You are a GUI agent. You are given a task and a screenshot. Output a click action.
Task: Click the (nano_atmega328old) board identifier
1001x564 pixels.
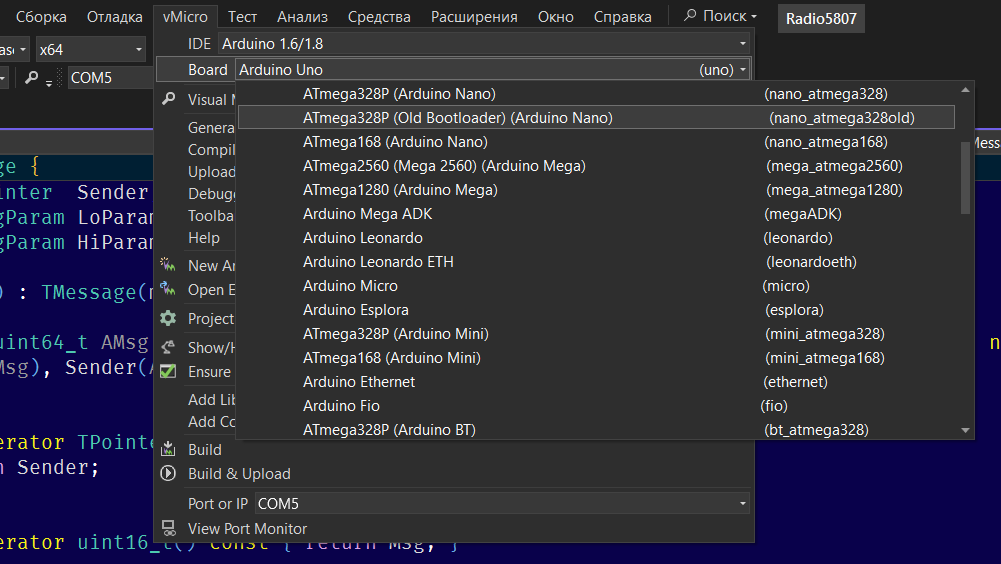click(841, 118)
